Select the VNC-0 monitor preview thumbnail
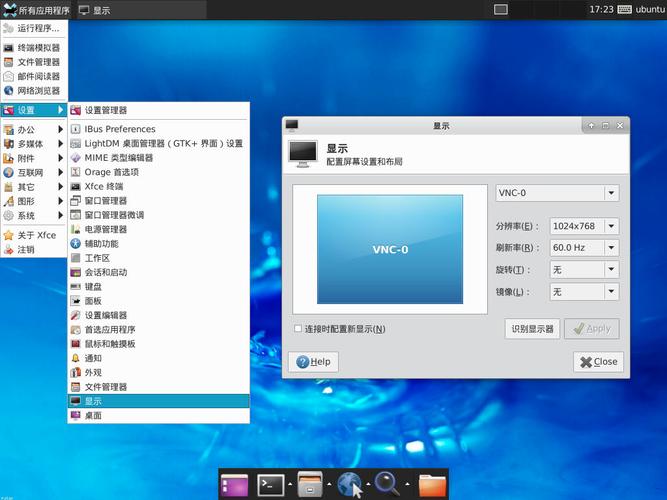Image resolution: width=667 pixels, height=500 pixels. point(390,249)
